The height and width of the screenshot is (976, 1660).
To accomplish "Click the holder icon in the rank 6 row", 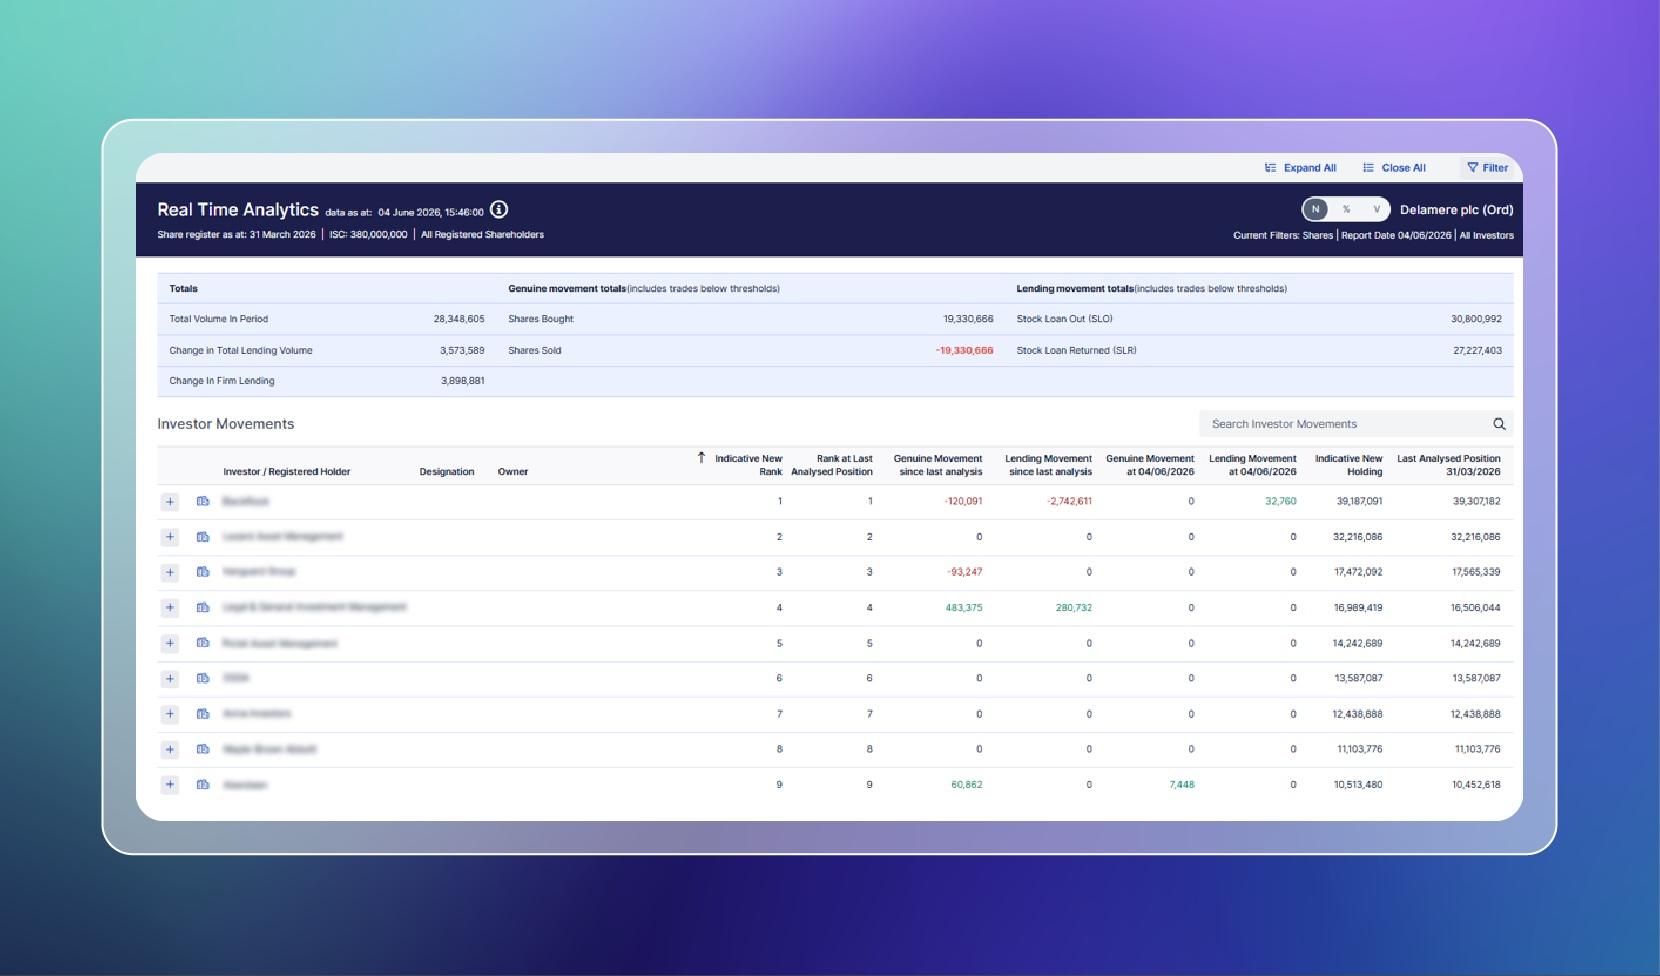I will pyautogui.click(x=203, y=678).
